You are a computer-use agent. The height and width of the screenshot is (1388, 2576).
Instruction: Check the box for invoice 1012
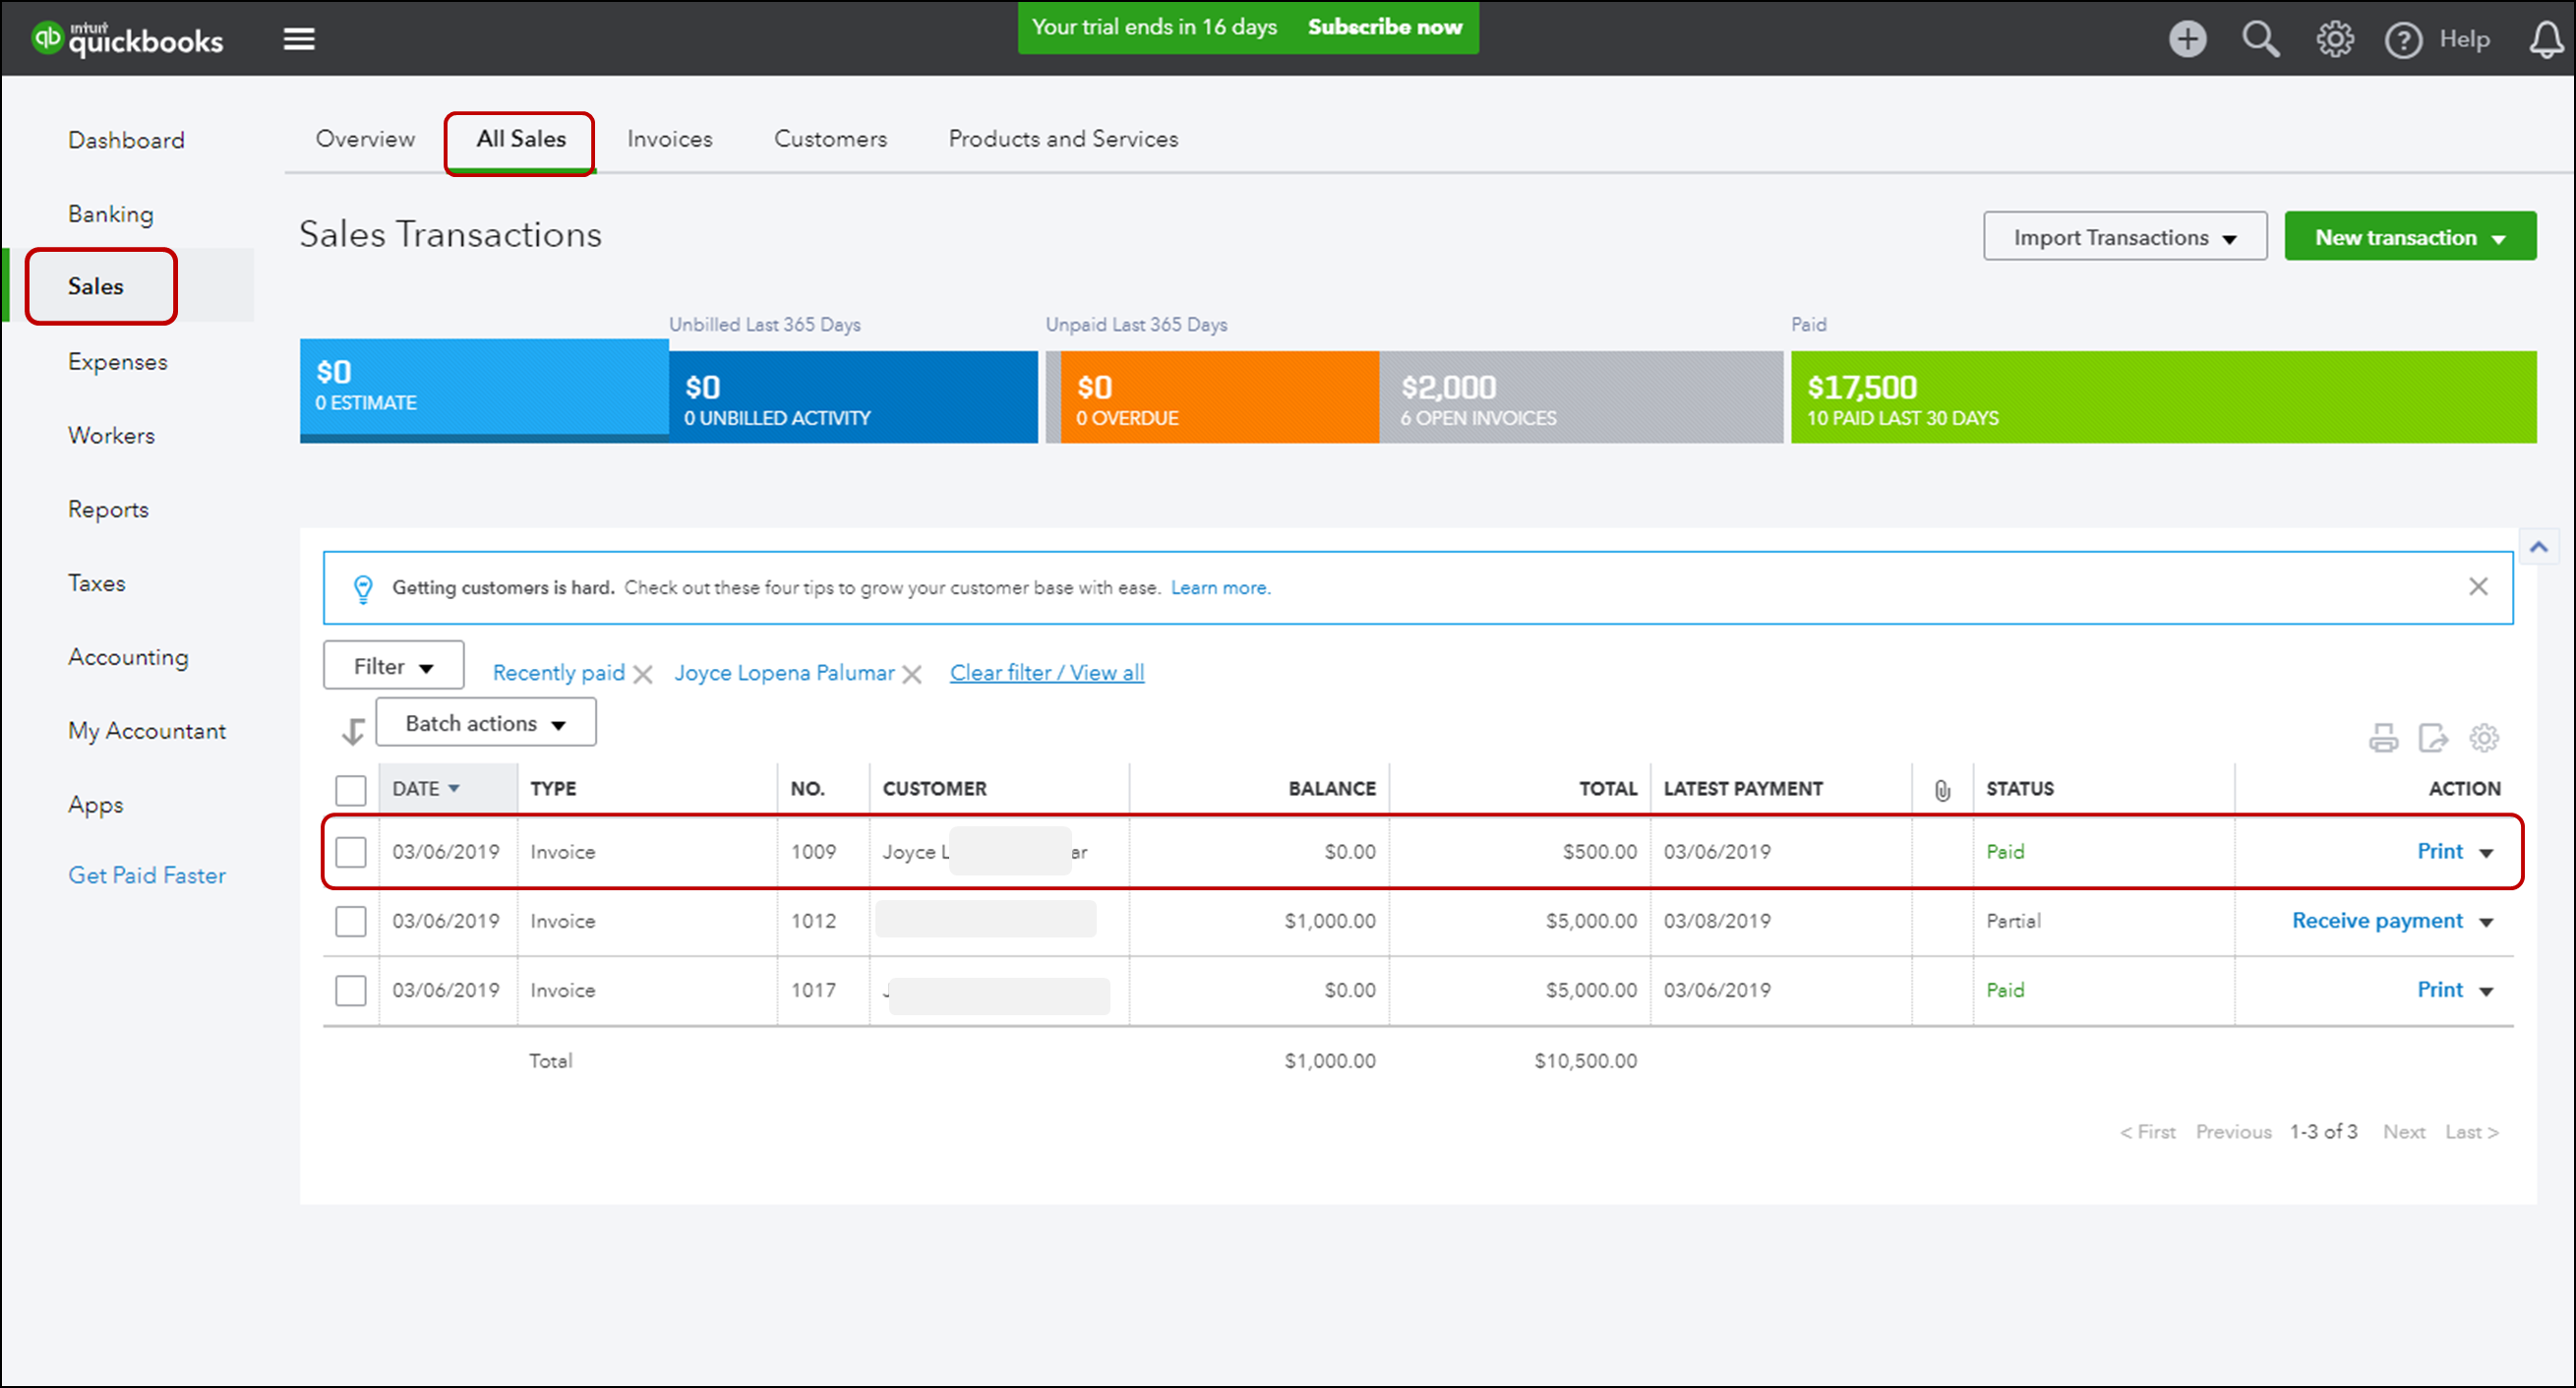(x=350, y=921)
